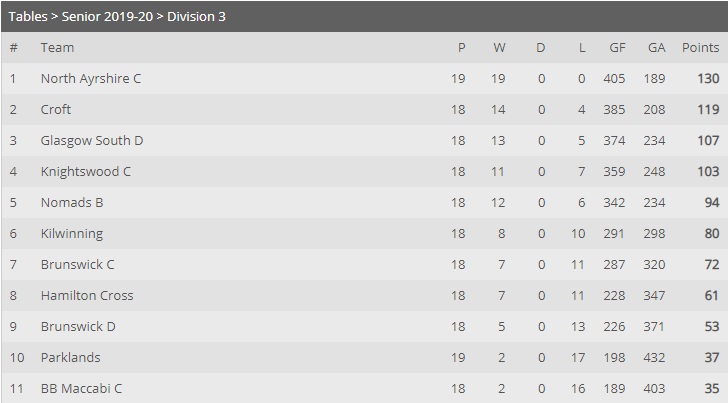The height and width of the screenshot is (403, 728).
Task: Select the BB Maccabi C team
Action: coord(81,389)
